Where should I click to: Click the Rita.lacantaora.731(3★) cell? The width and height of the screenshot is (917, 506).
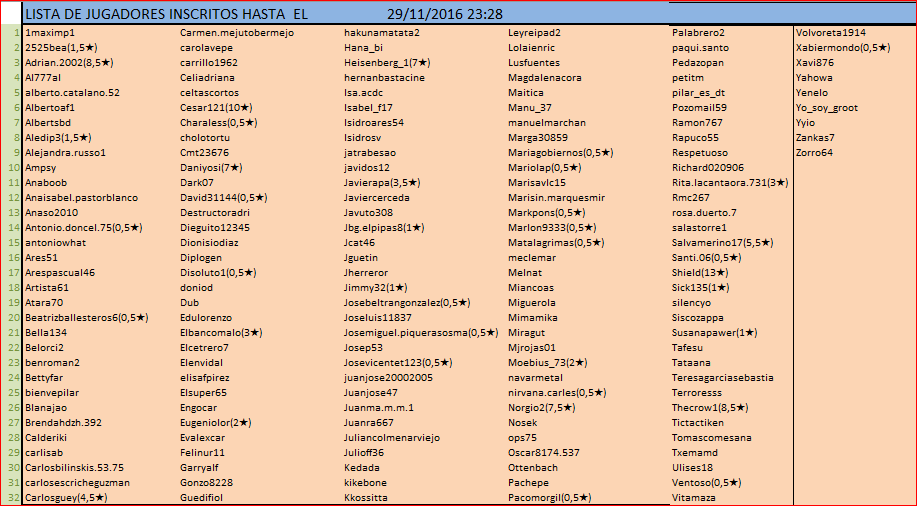tap(730, 182)
